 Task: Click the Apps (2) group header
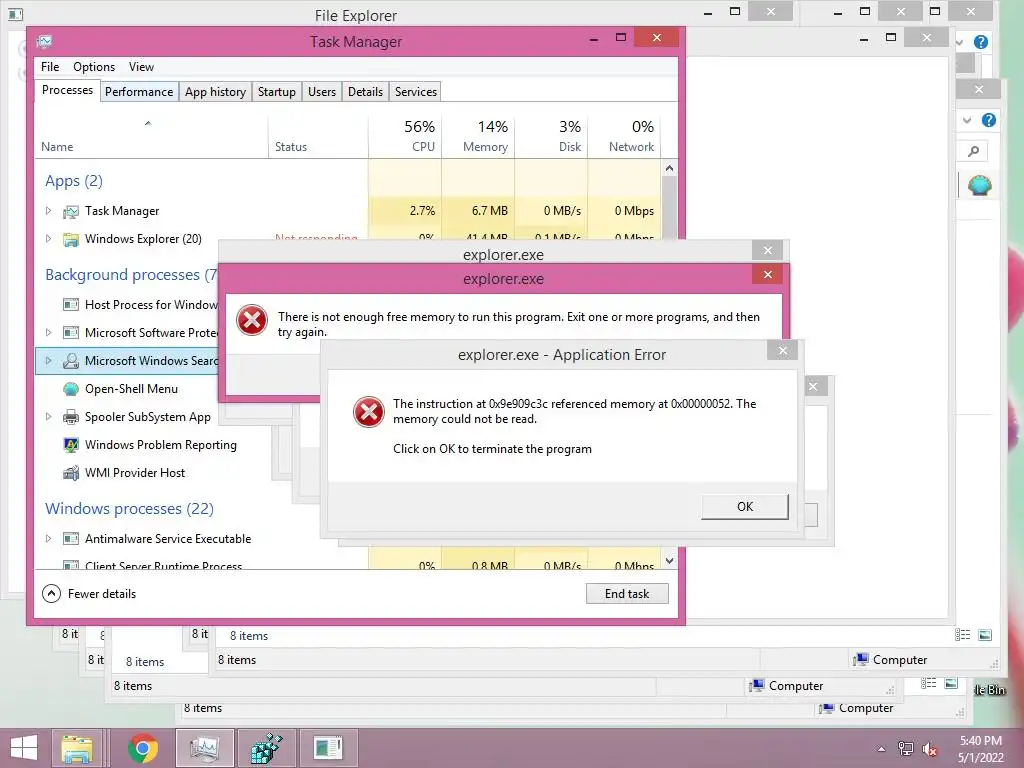click(x=74, y=181)
